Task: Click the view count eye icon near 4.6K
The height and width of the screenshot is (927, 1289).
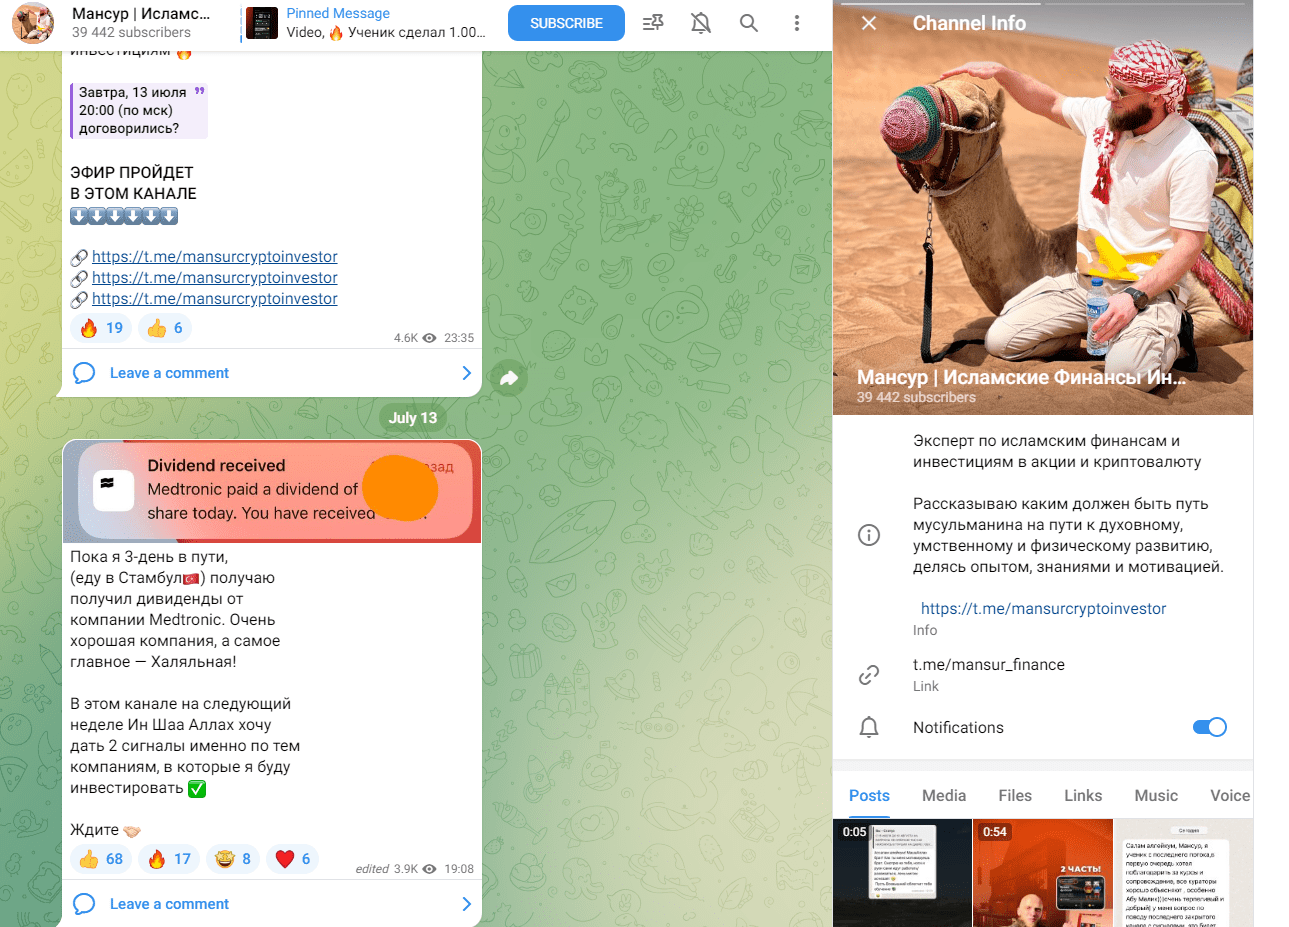Action: [429, 338]
